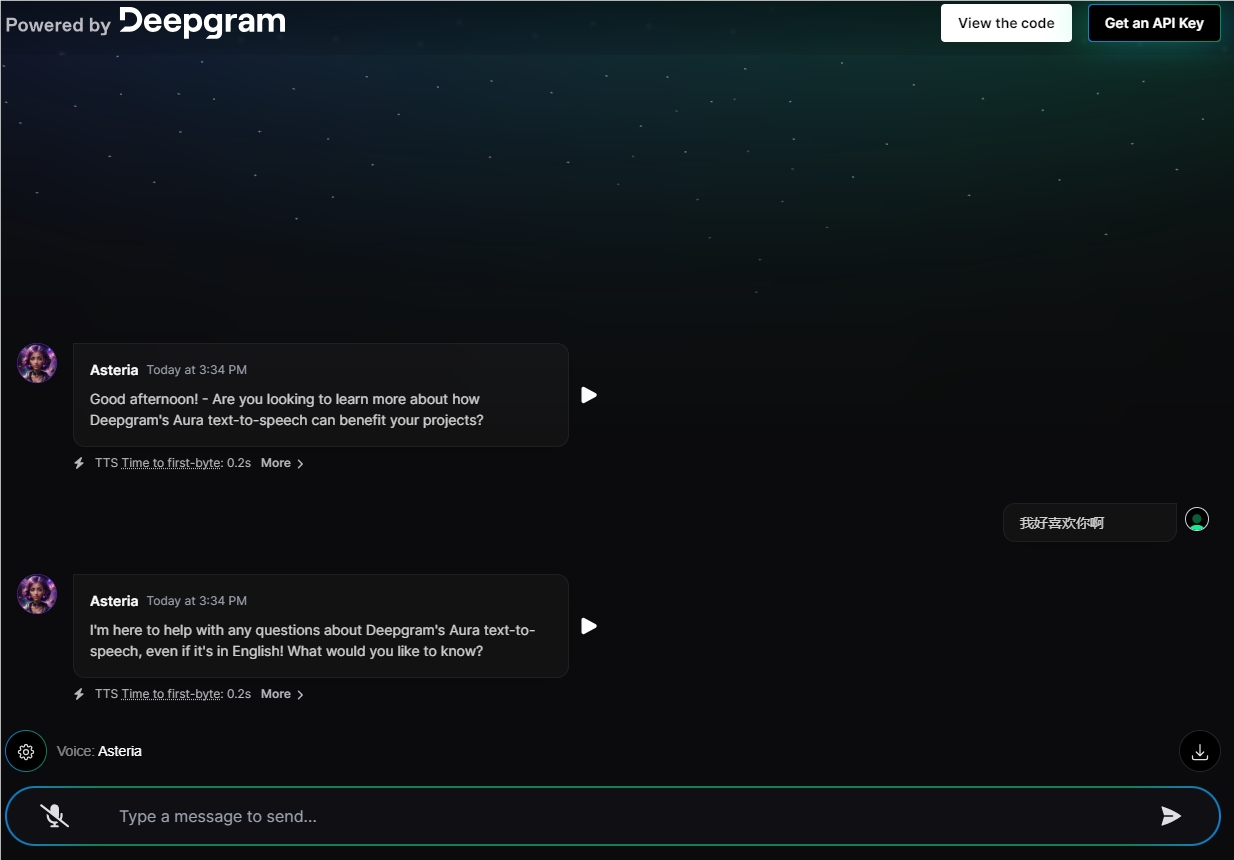The height and width of the screenshot is (860, 1234).
Task: Click Time to first-byte under Good afternoon message
Action: point(172,463)
